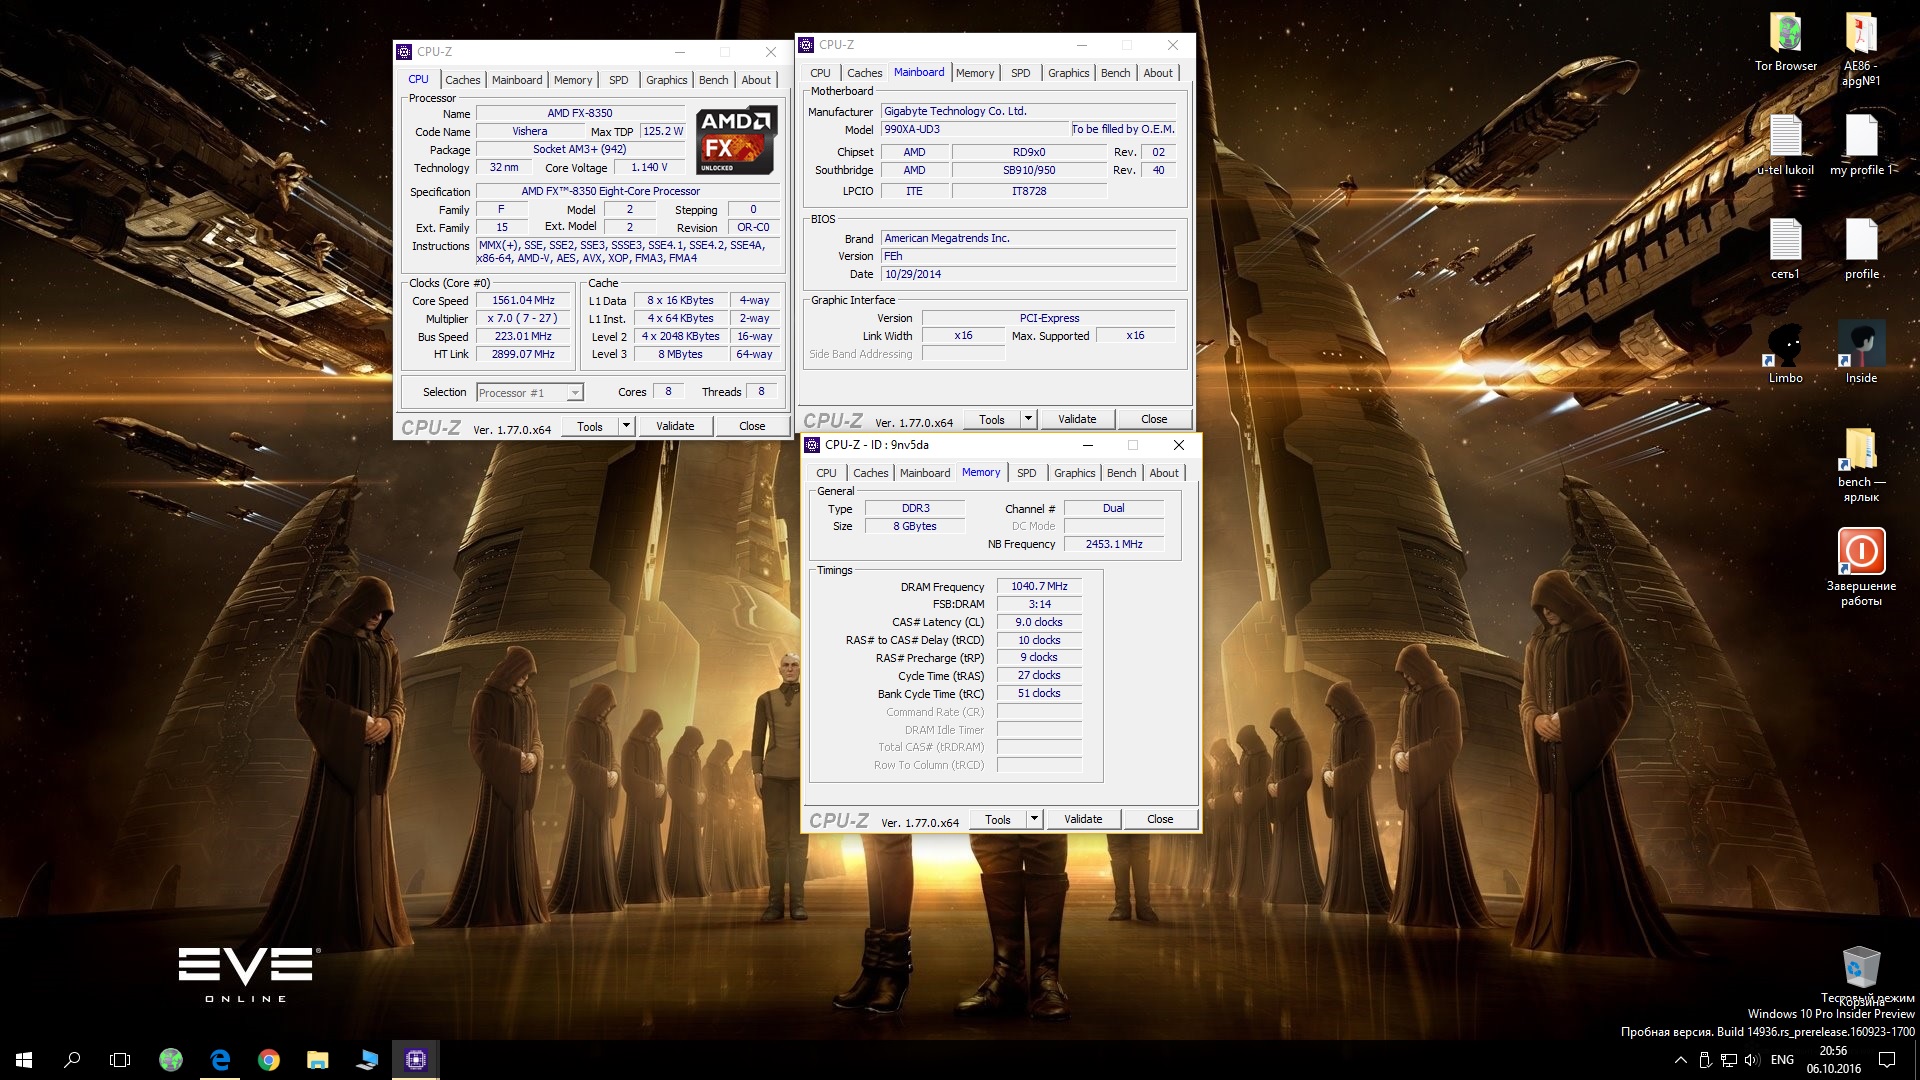Click the Core Voltage 1.140 V value
Viewport: 1920px width, 1080px height.
point(650,167)
